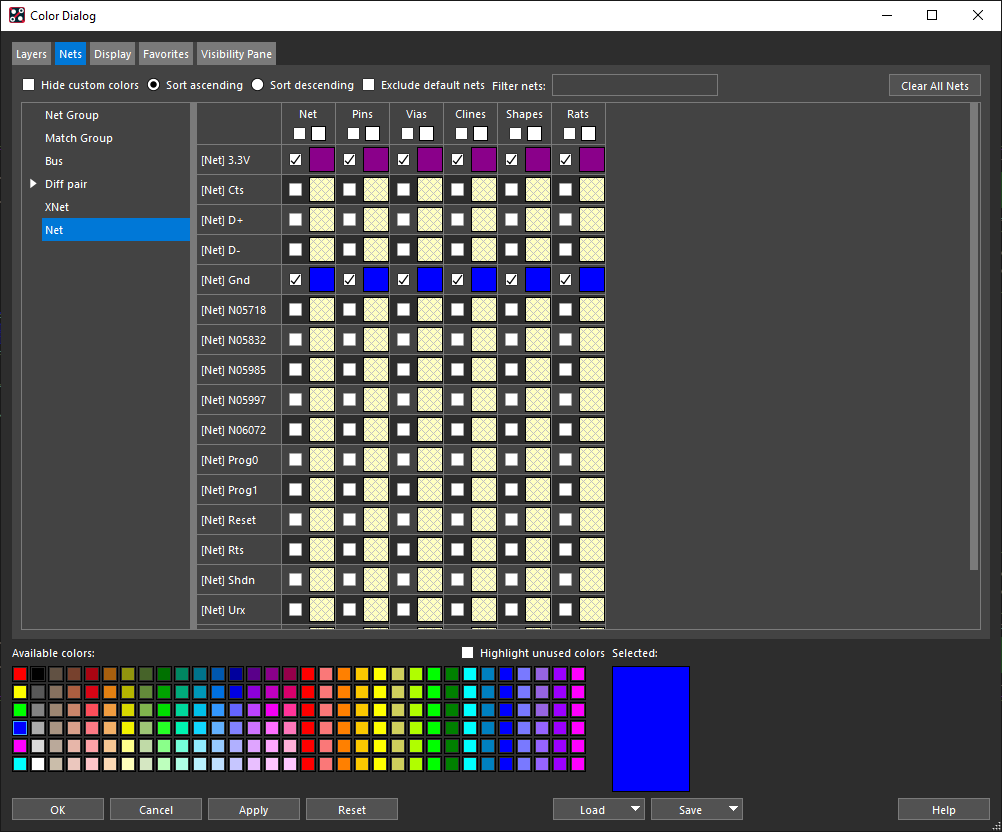Click the Vias color swatch in Cts row
This screenshot has height=832, width=1002.
(430, 190)
